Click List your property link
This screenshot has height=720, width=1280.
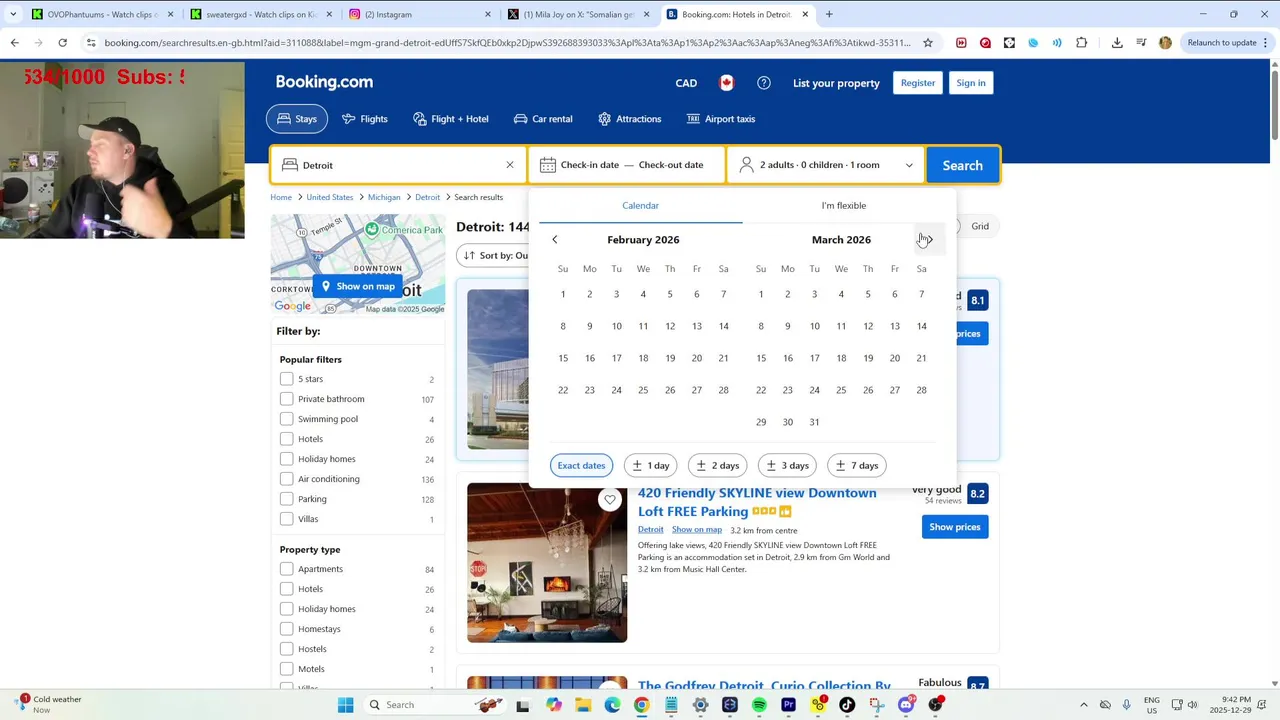(x=836, y=83)
